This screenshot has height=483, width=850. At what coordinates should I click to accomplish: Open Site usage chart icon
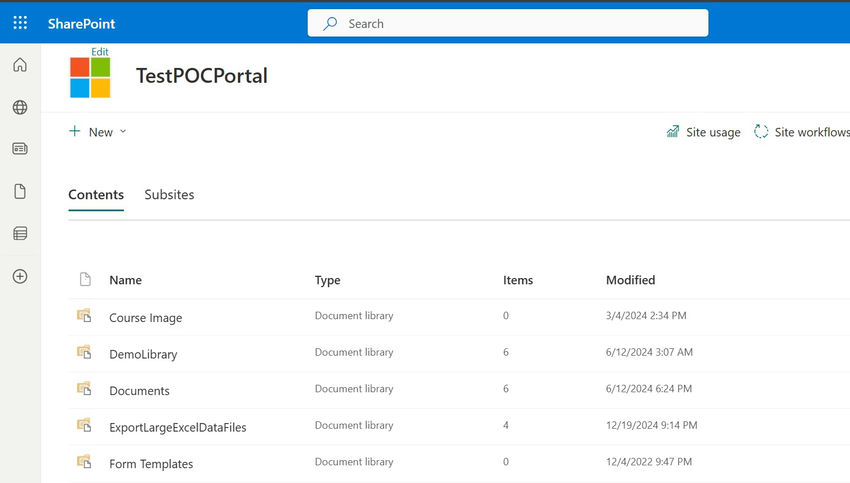[x=673, y=132]
